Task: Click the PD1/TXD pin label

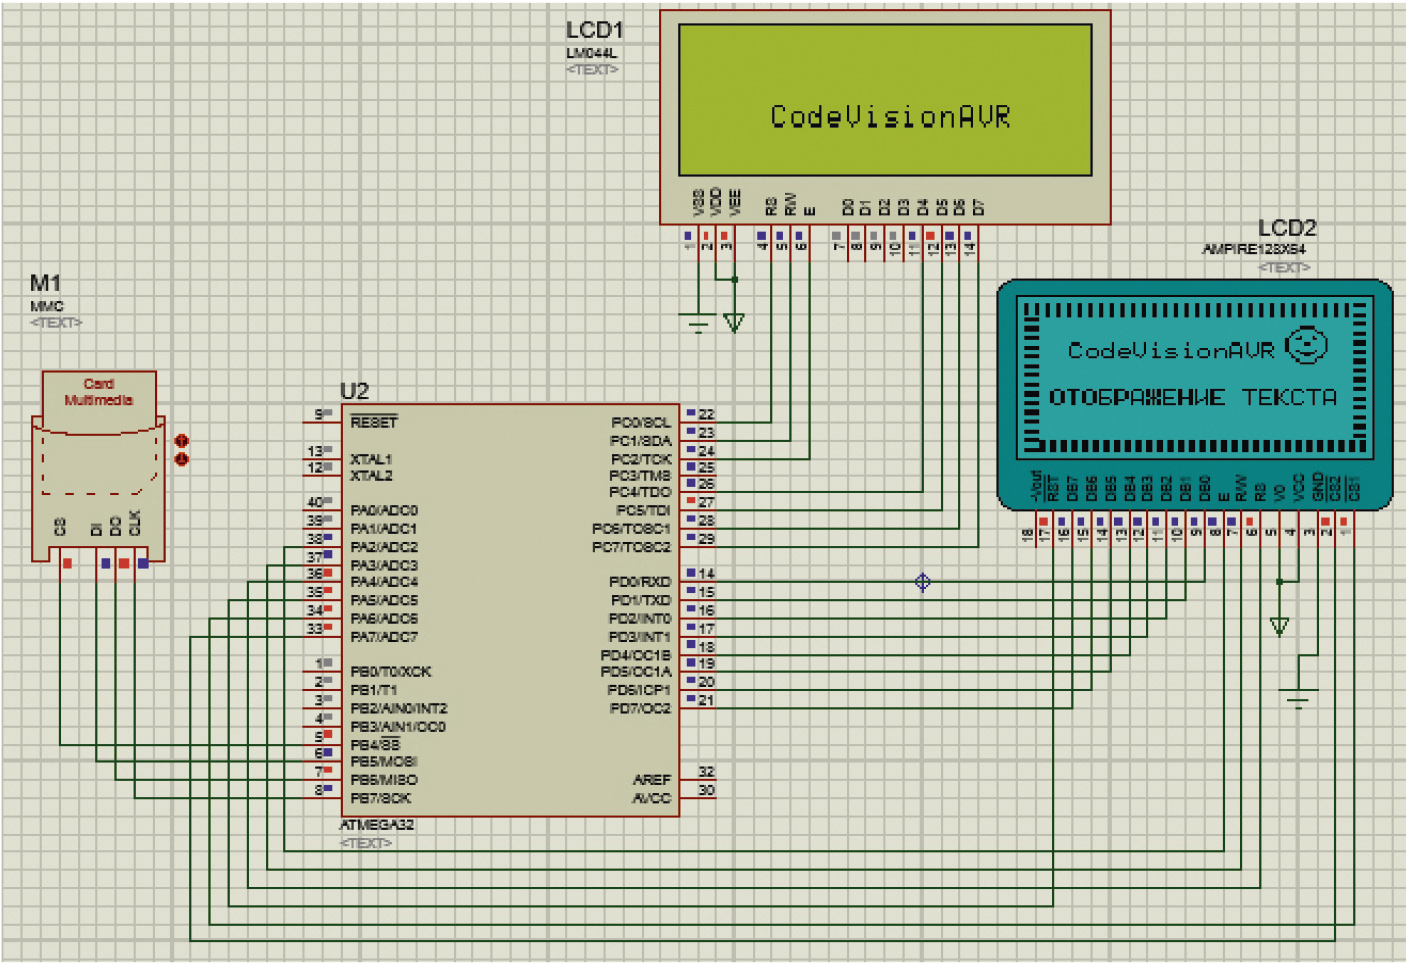Action: pyautogui.click(x=640, y=600)
